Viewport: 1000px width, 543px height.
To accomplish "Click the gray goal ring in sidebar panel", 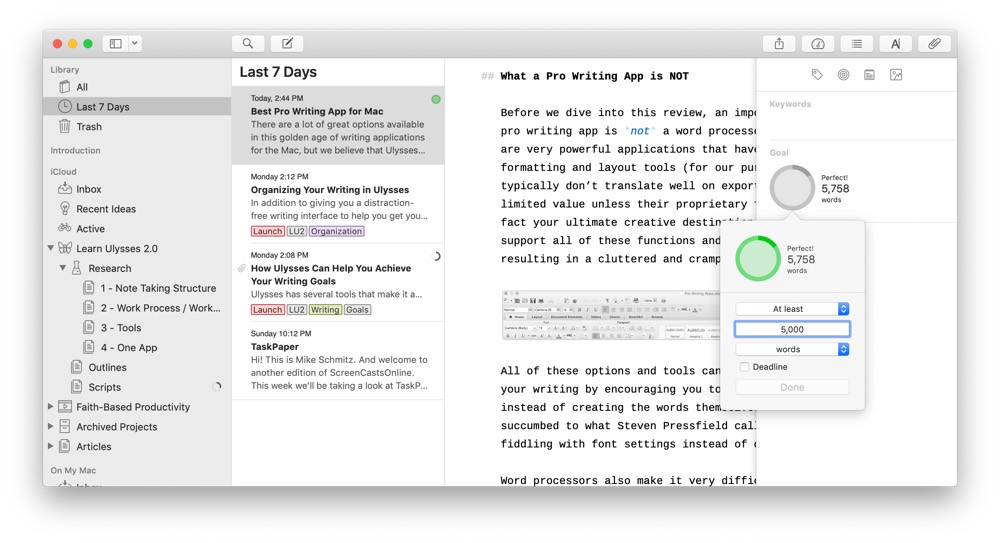I will 792,188.
